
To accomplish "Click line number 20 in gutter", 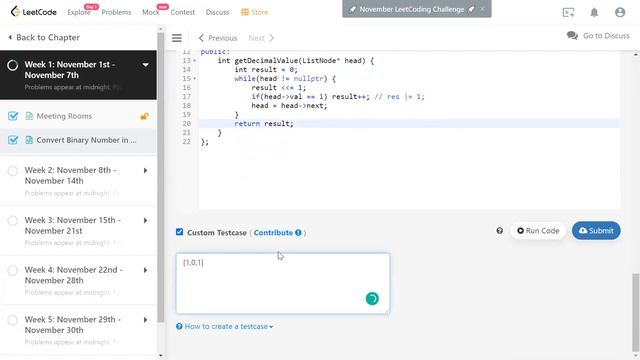I will coord(187,124).
